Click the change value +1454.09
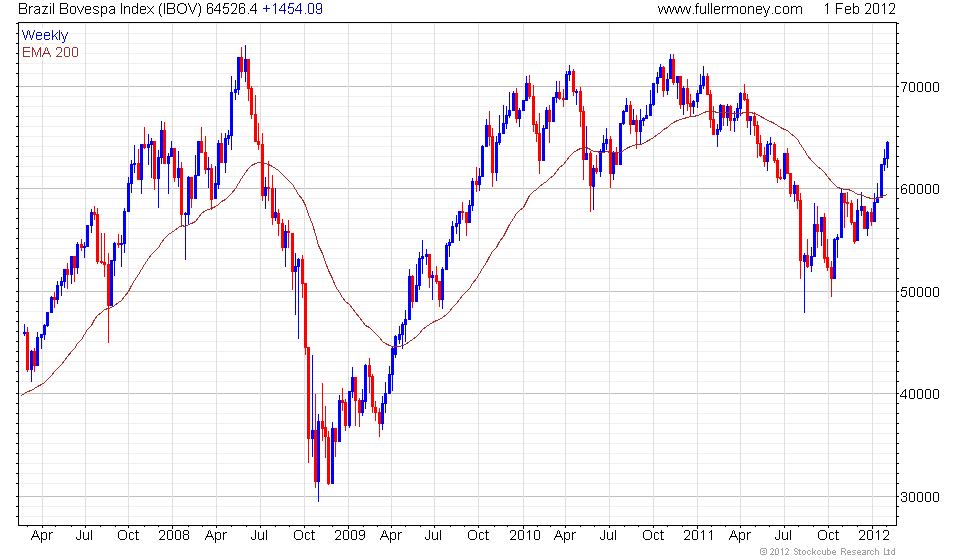This screenshot has height=560, width=980. (292, 9)
